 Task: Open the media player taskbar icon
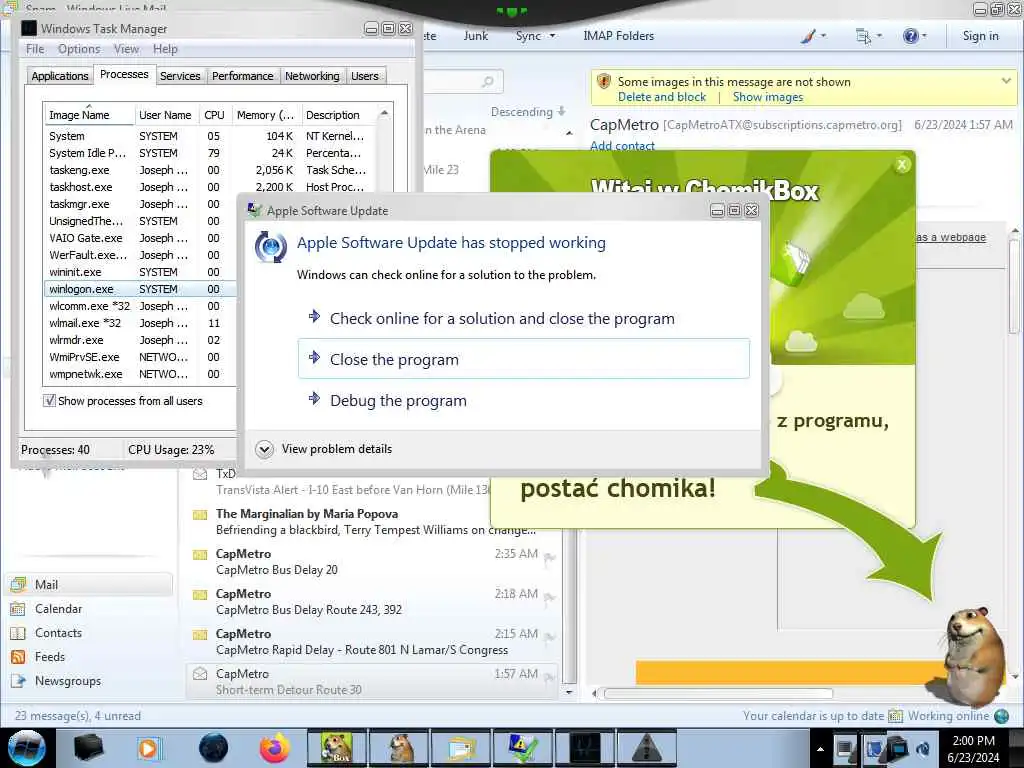[x=149, y=748]
